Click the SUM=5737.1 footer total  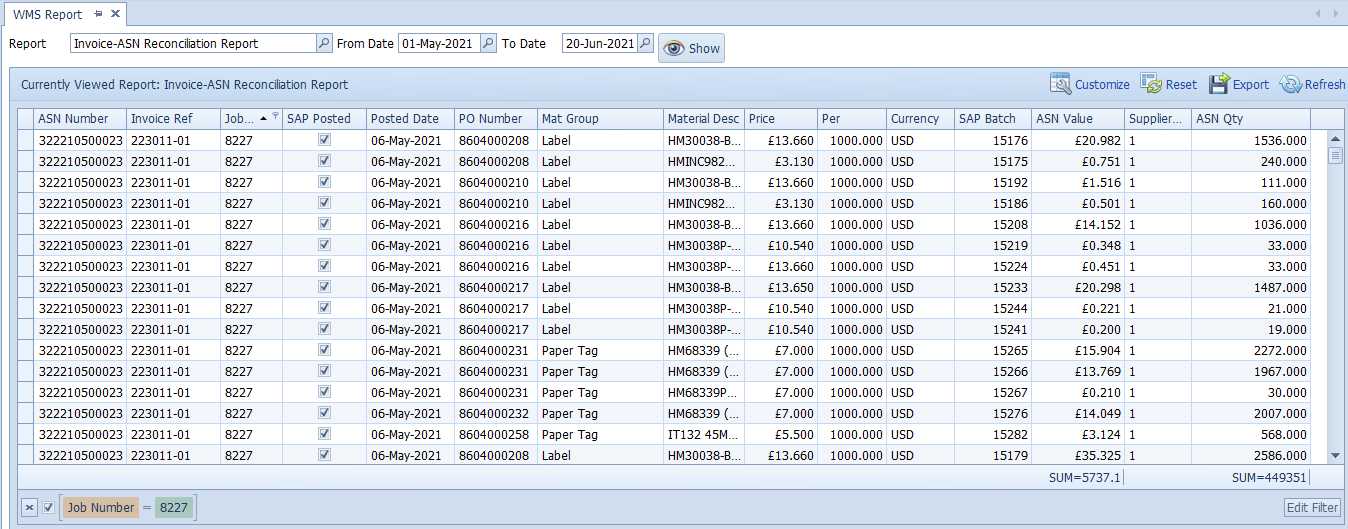(1085, 478)
